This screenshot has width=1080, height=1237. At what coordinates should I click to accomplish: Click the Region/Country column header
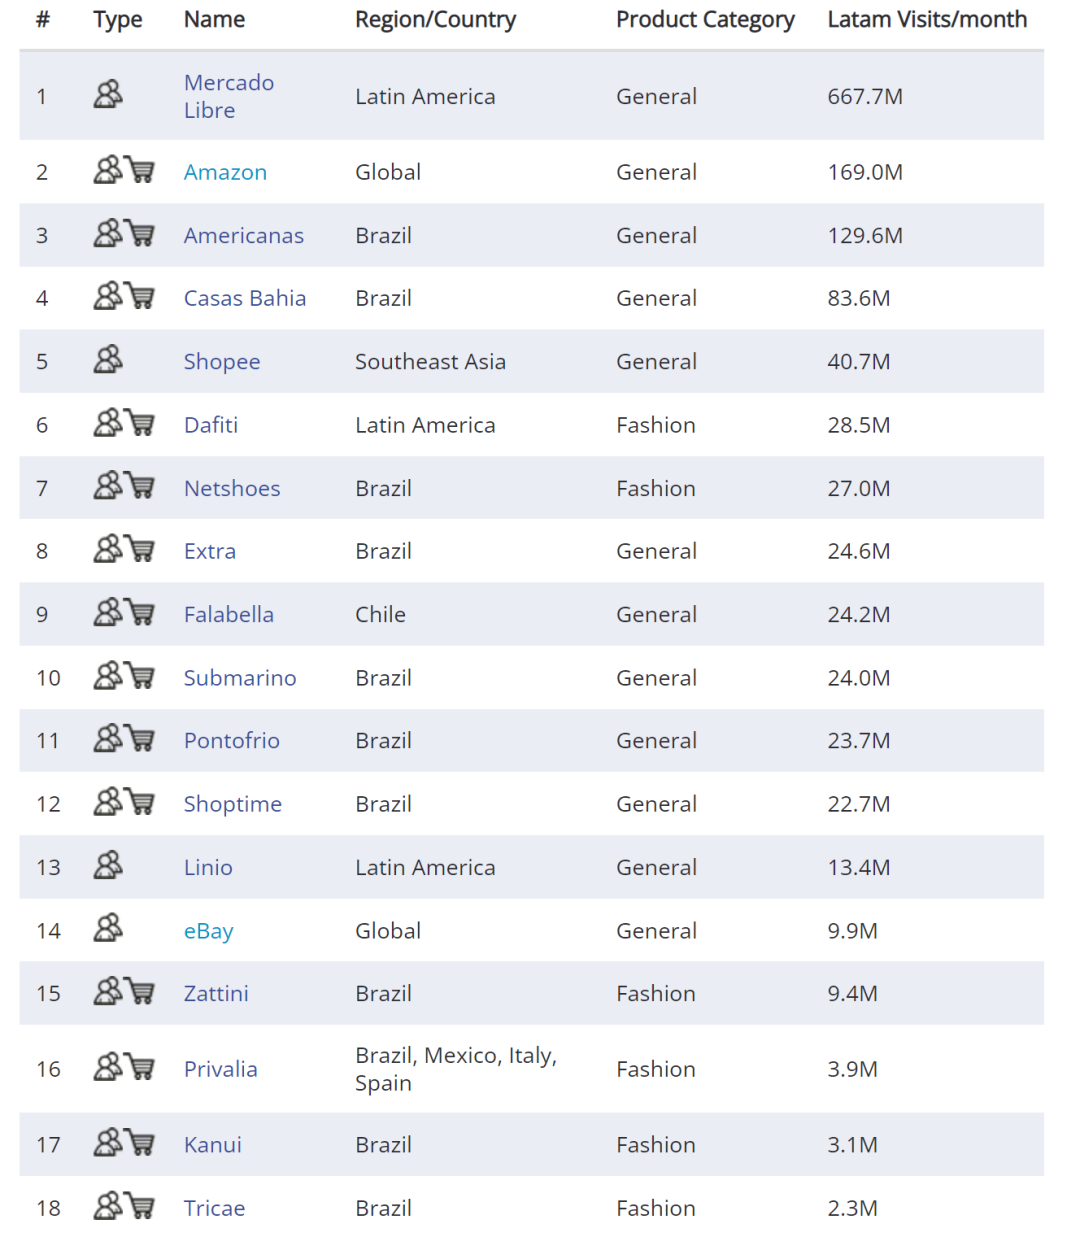click(x=436, y=20)
